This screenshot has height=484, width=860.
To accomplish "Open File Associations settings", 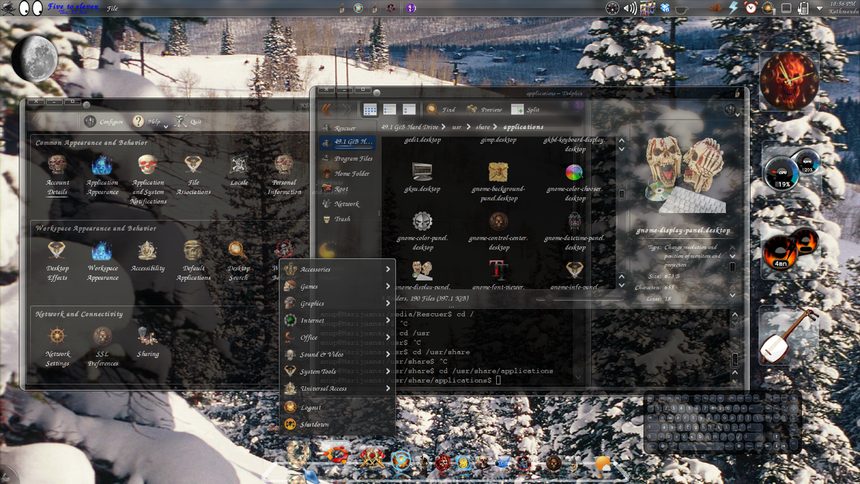I will click(193, 176).
